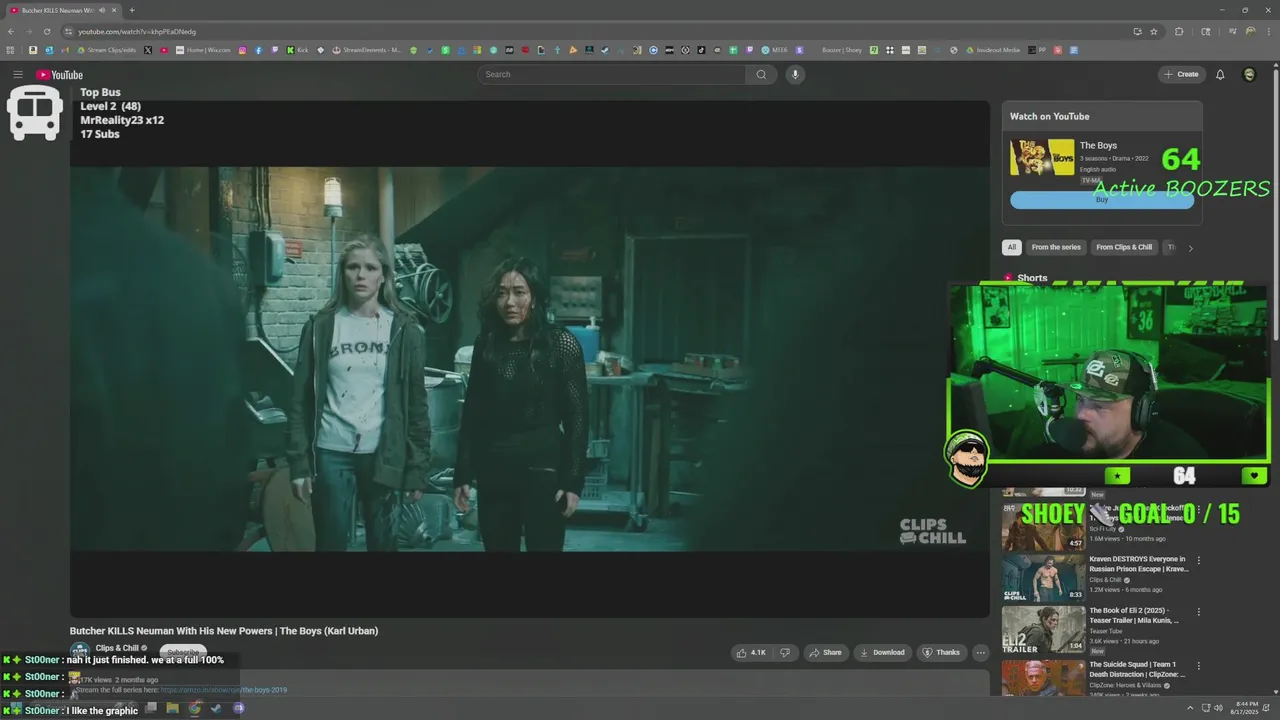Click the browser address bar URL

point(137,31)
